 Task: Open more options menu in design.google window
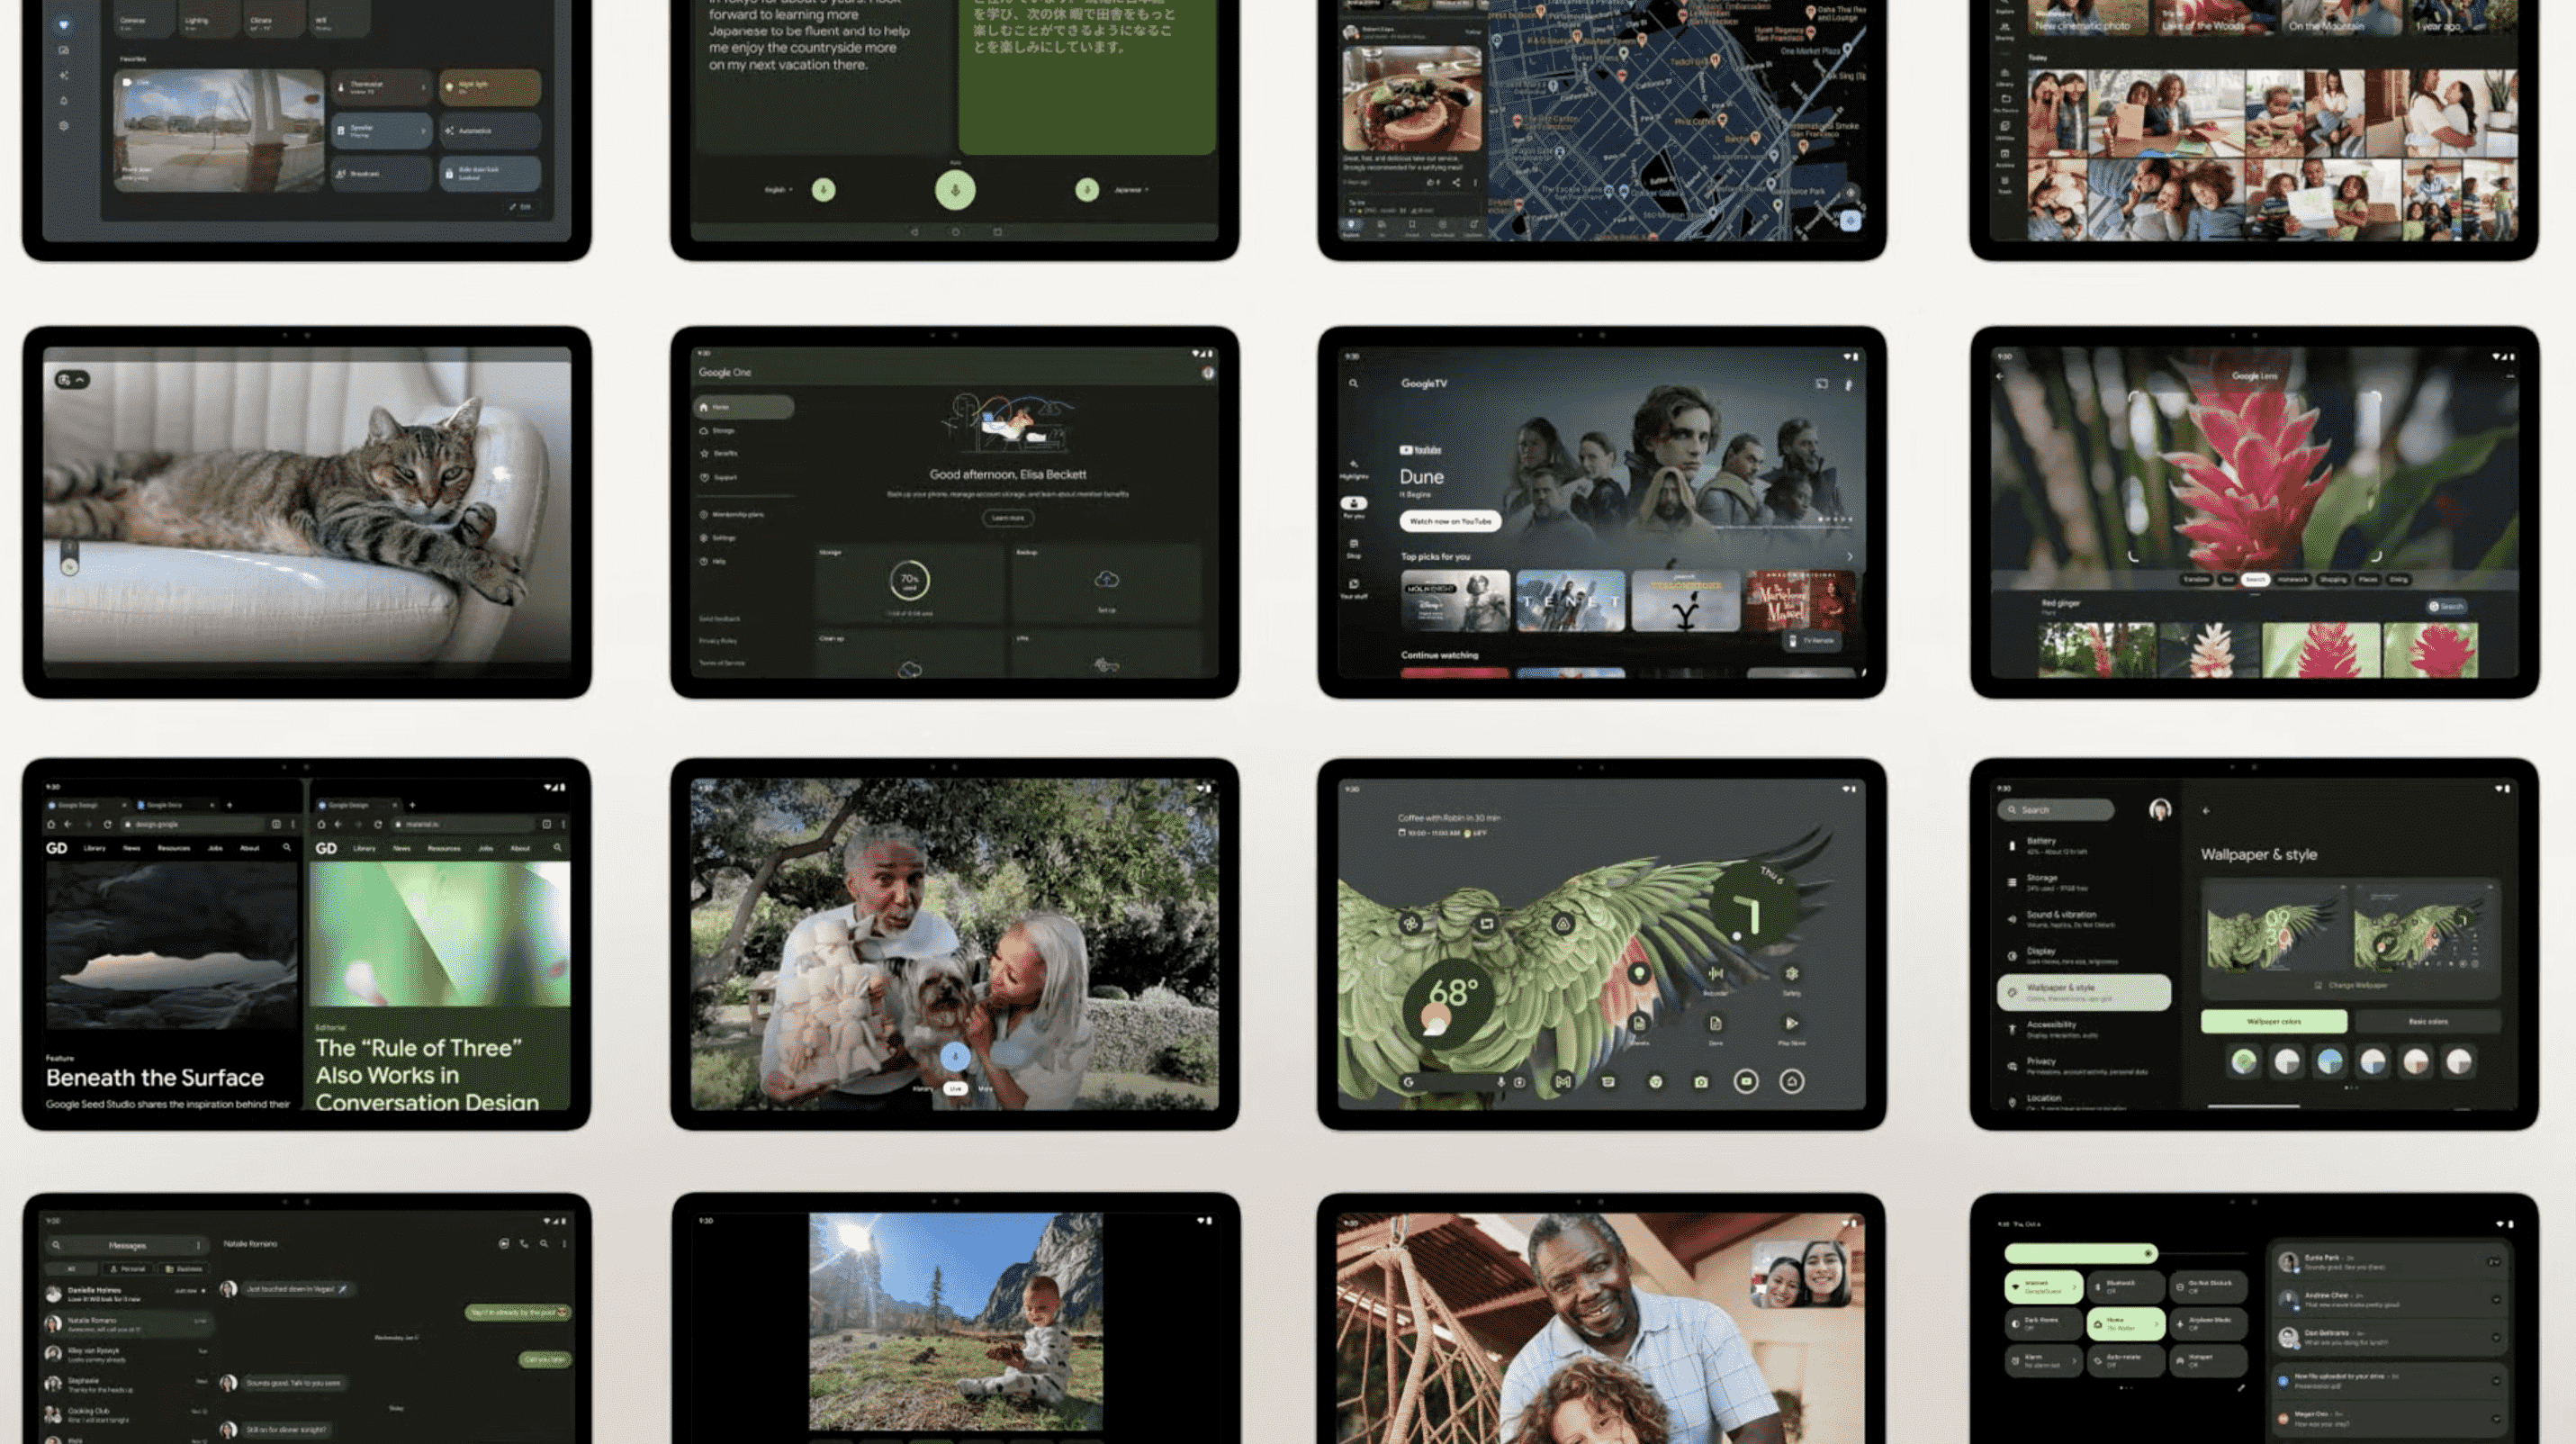pos(293,824)
